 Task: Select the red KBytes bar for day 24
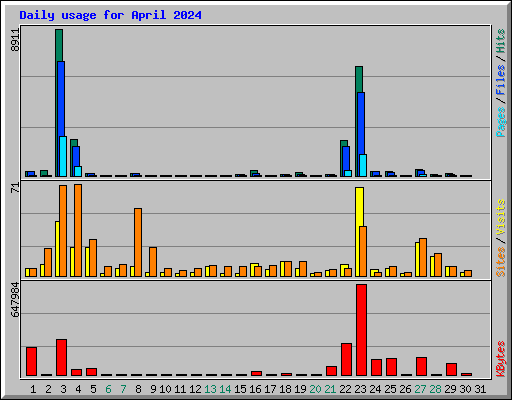click(x=376, y=368)
